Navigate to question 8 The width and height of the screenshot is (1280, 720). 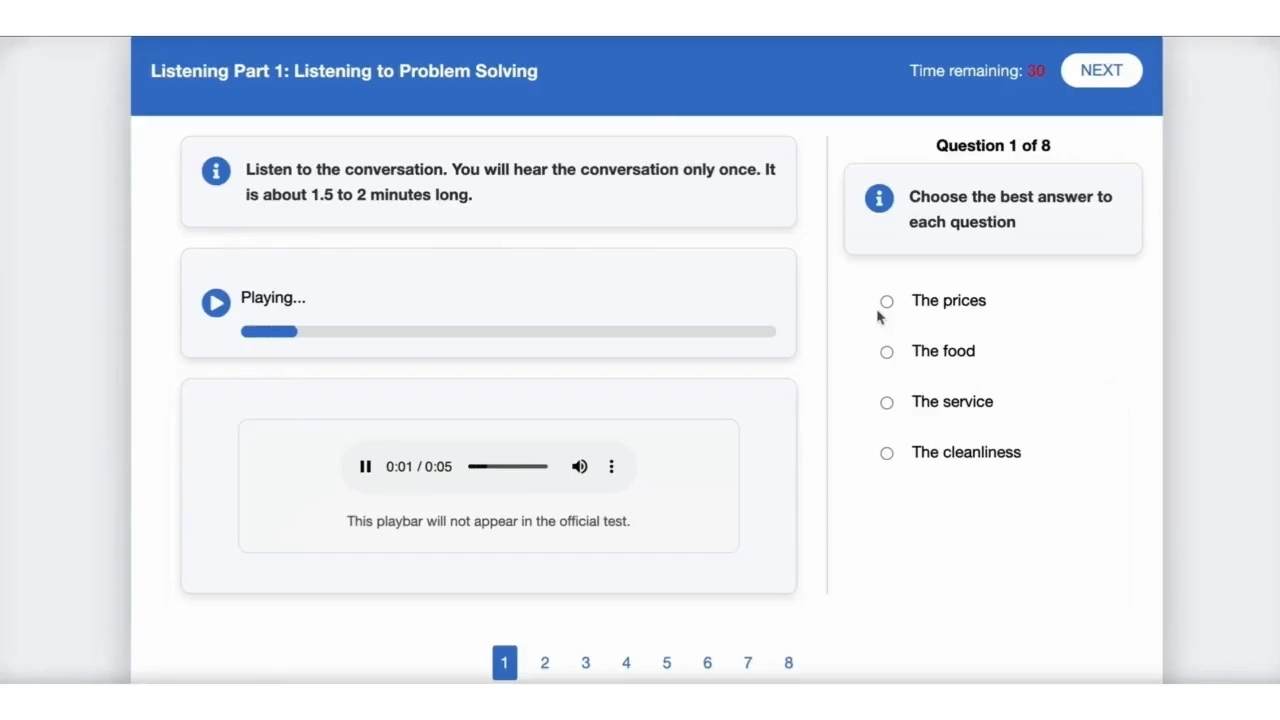(788, 662)
